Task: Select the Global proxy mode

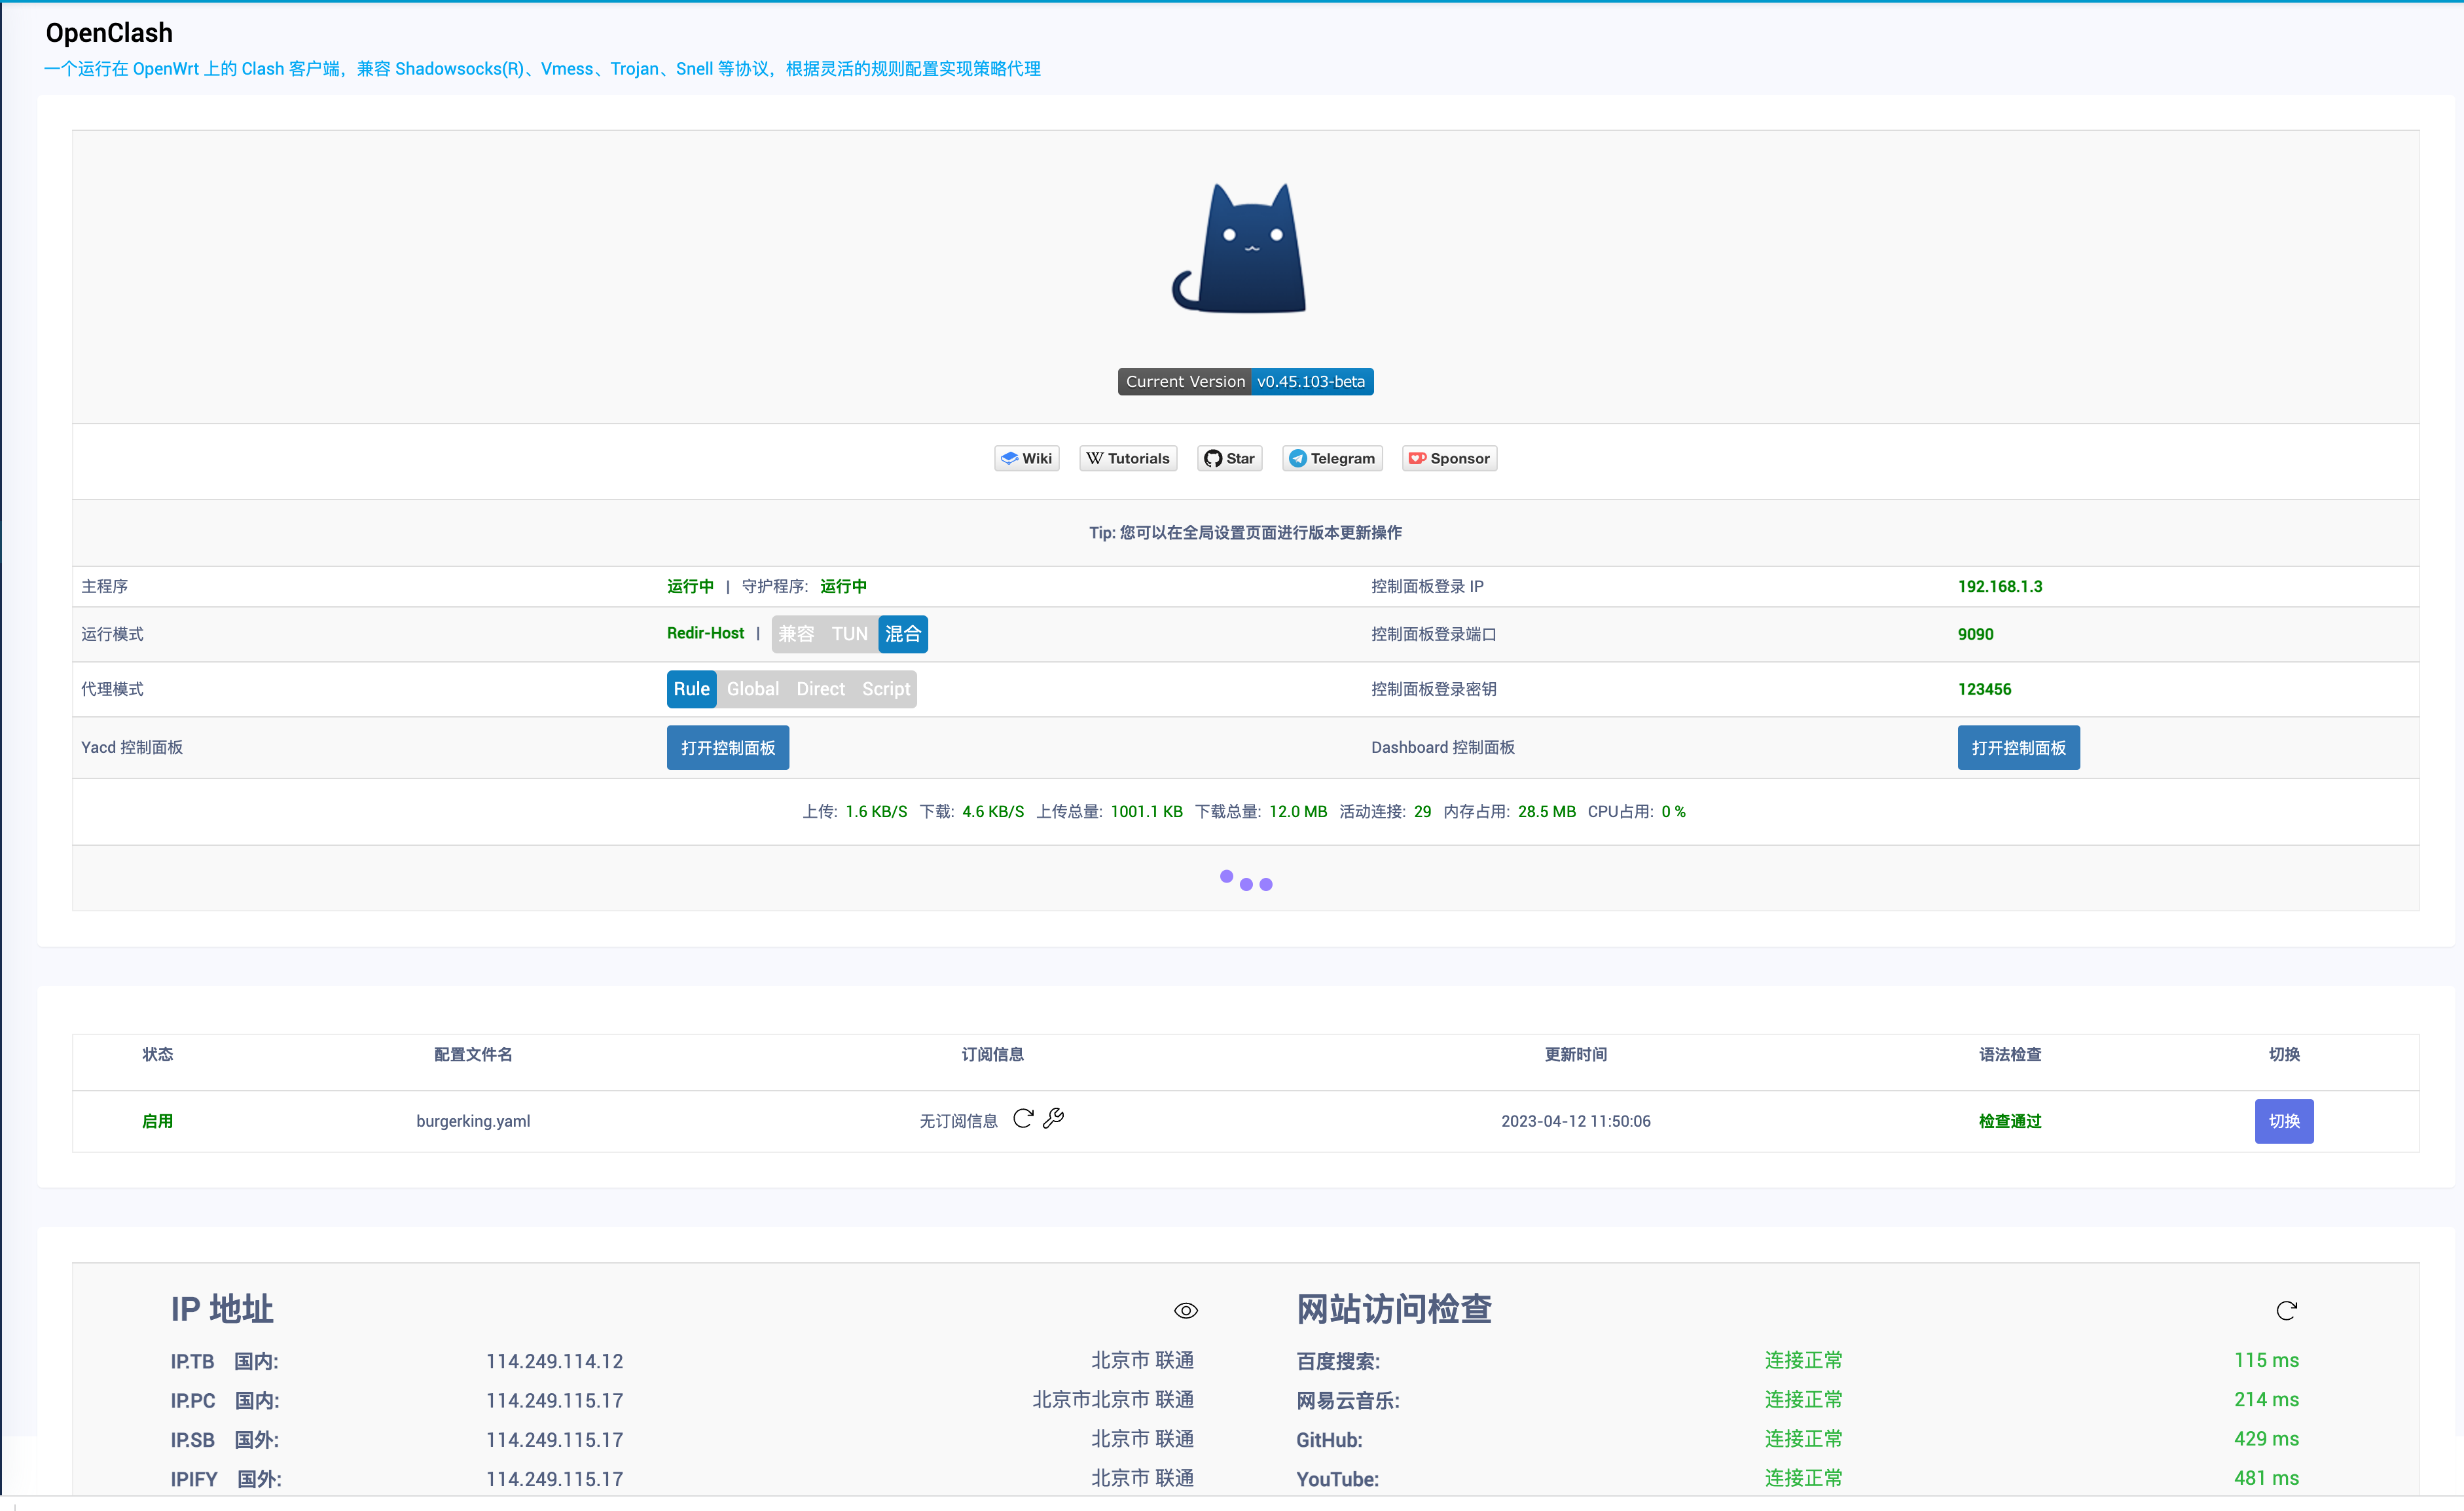Action: pos(752,689)
